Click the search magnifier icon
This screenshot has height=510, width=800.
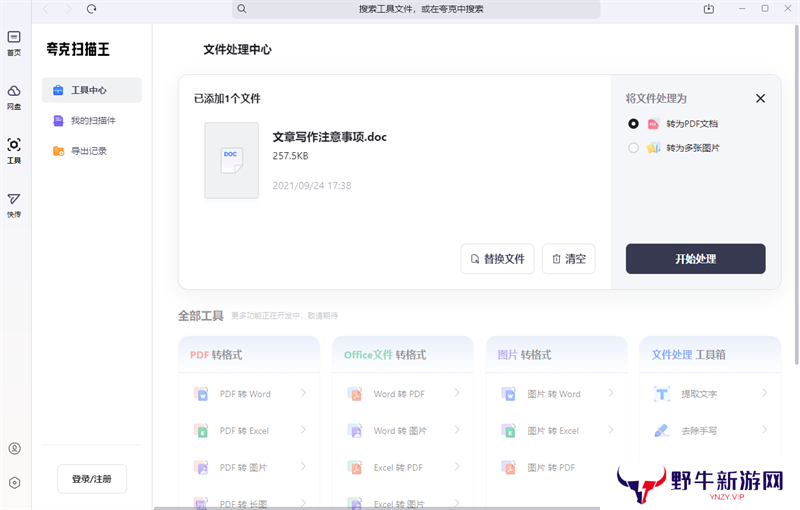click(242, 9)
